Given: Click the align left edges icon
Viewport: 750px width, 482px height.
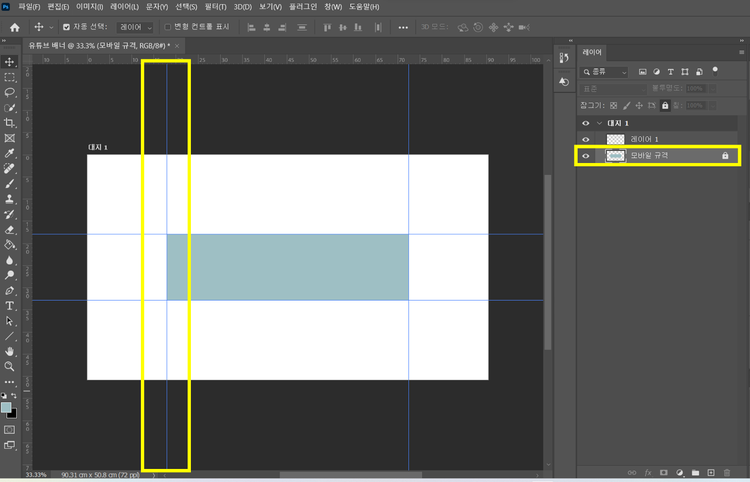Looking at the screenshot, I should coord(252,28).
